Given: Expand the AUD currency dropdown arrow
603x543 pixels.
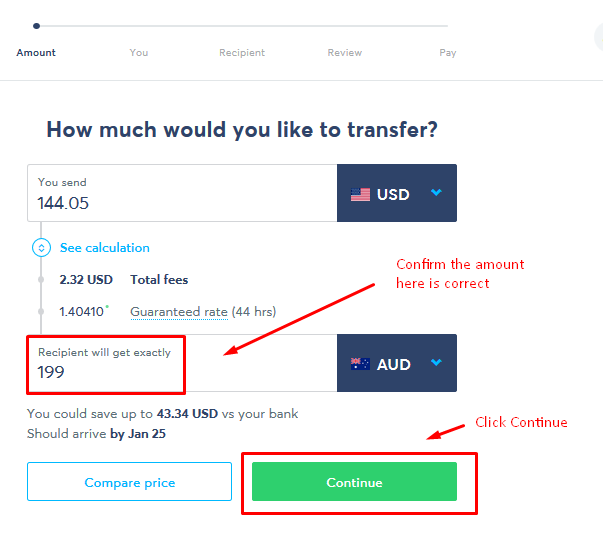Looking at the screenshot, I should (x=436, y=363).
